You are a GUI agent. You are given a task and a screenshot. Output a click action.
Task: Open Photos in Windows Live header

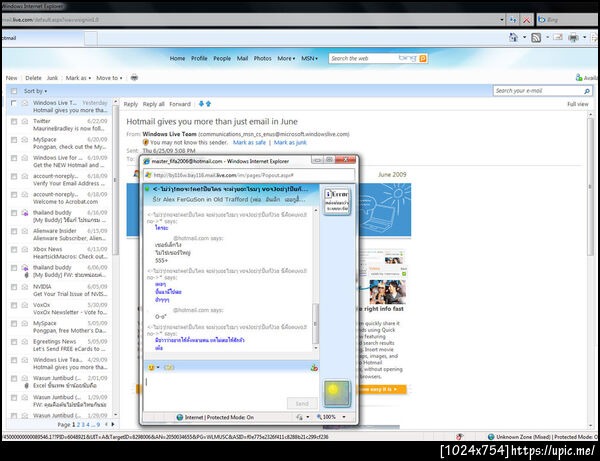click(262, 59)
